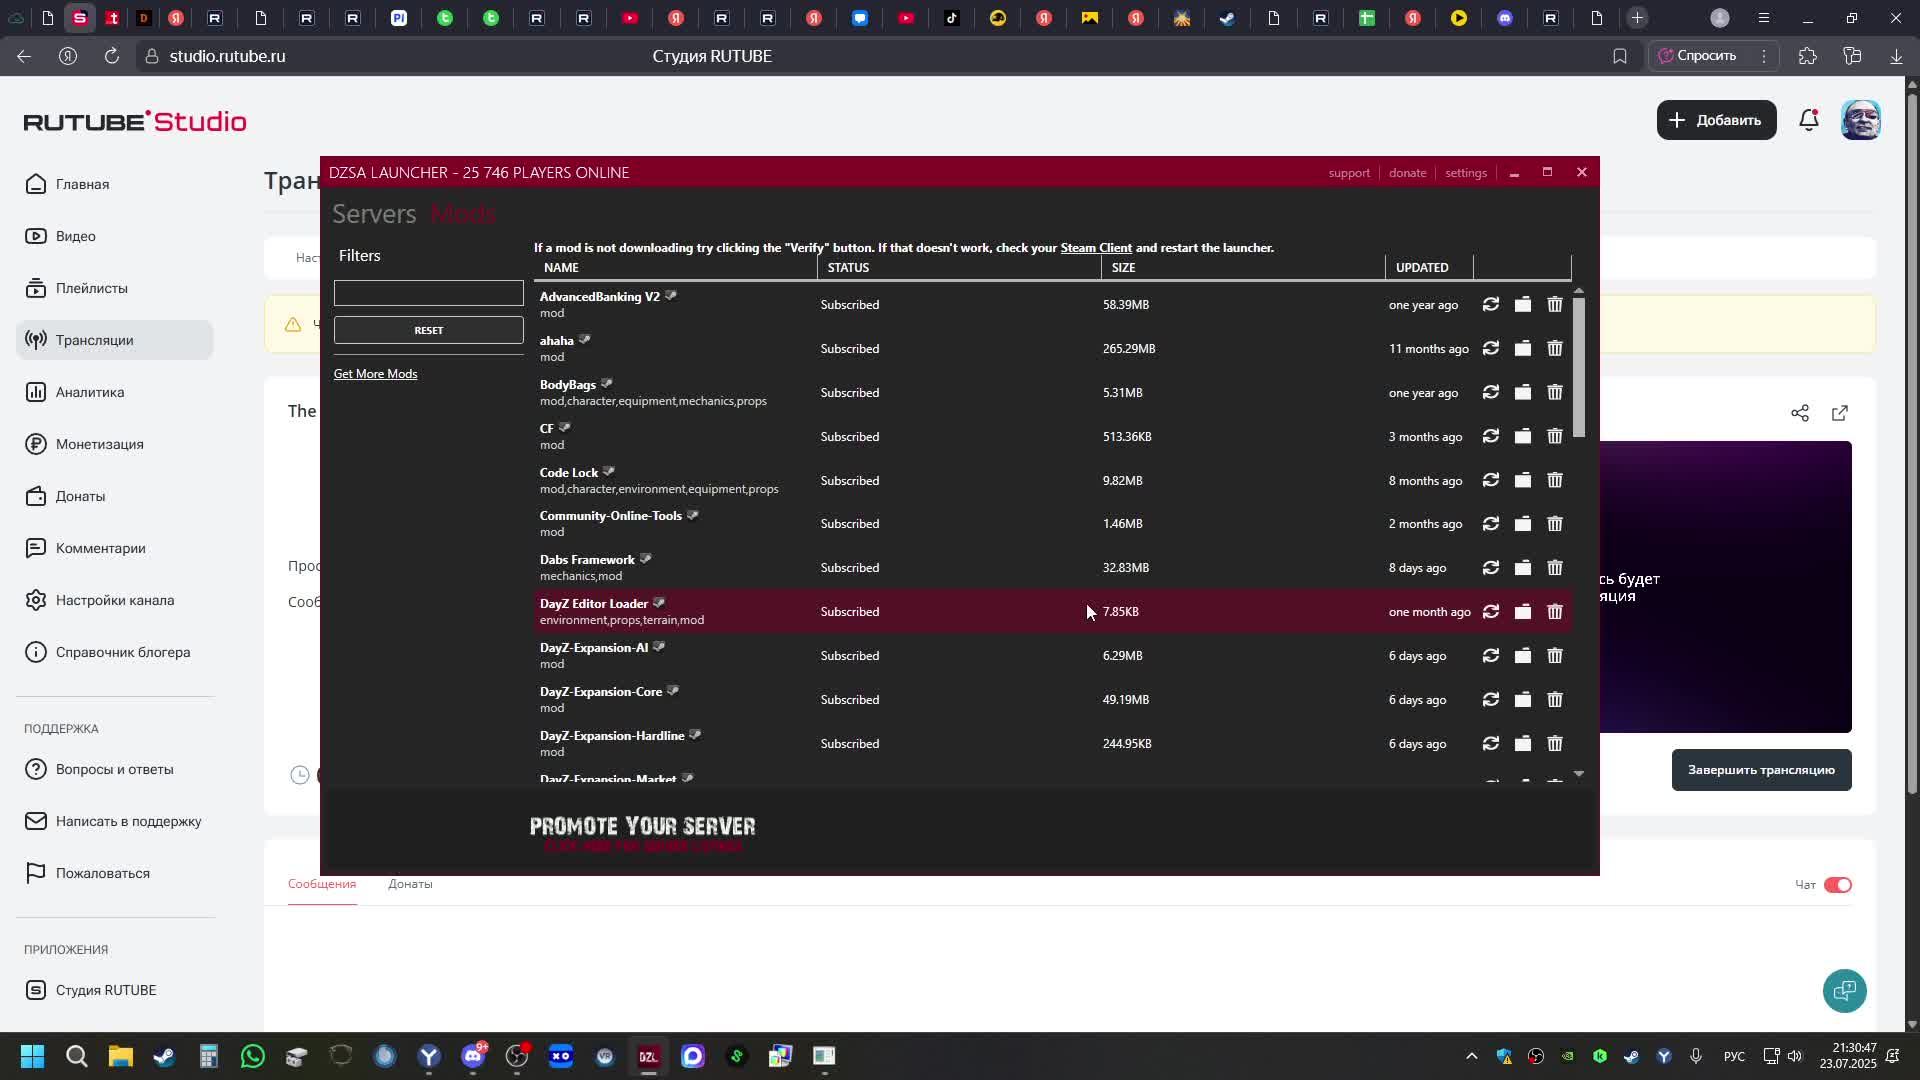Screen dimensions: 1920x1080
Task: Share the stream via share icon
Action: 1800,413
